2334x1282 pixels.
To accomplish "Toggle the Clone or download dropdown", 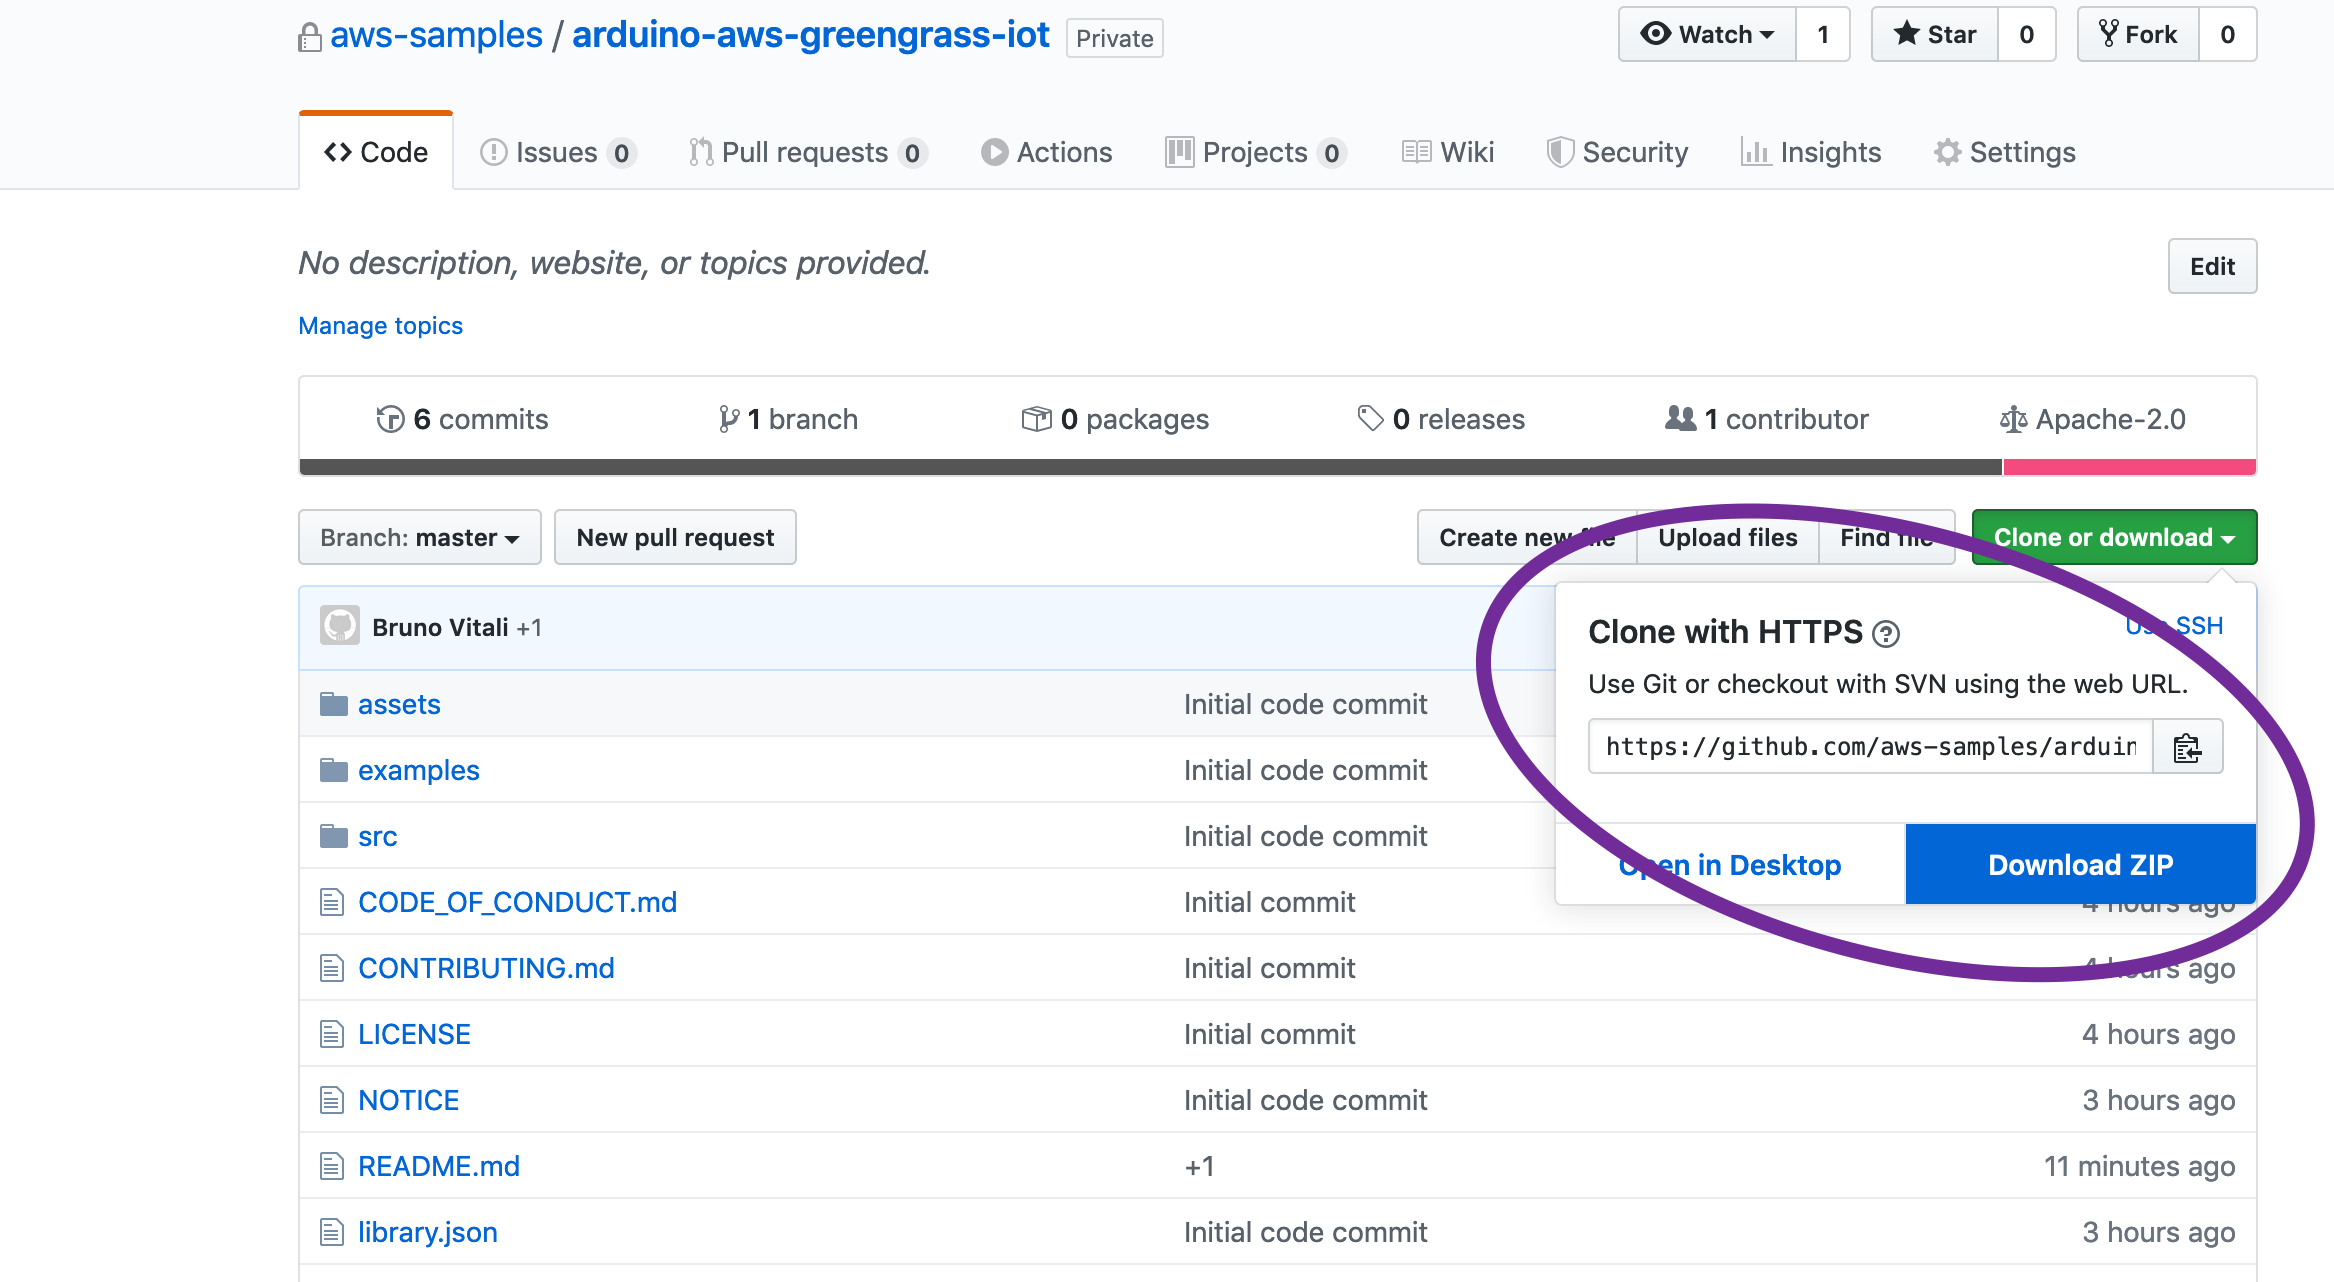I will 2113,537.
